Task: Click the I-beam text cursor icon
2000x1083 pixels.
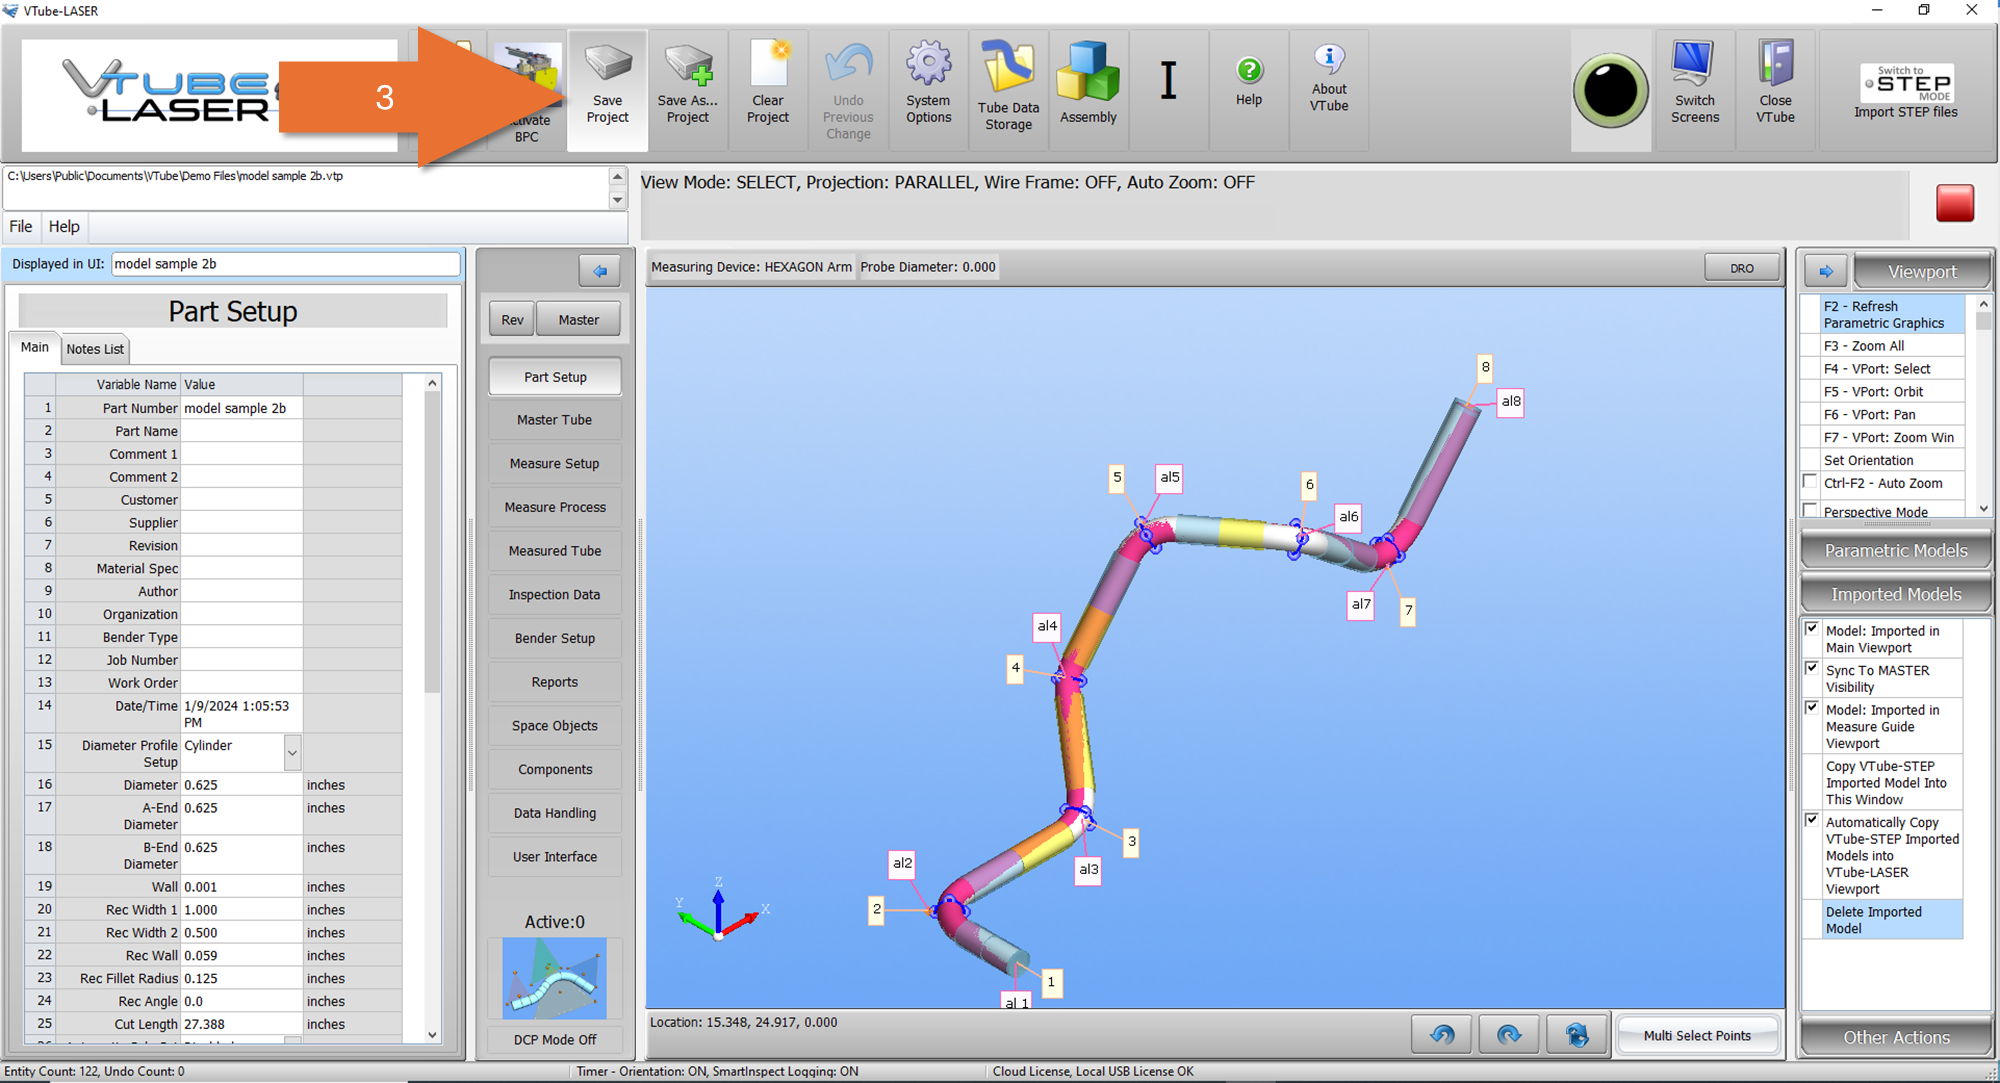Action: 1168,80
